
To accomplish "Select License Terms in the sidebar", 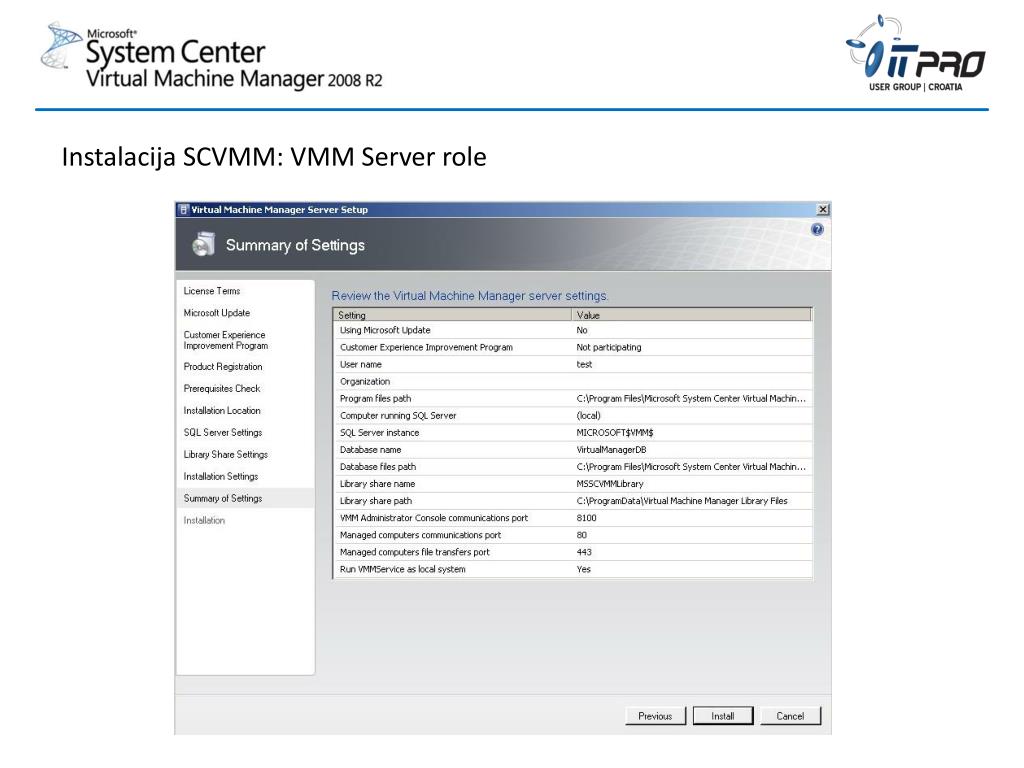I will (212, 291).
